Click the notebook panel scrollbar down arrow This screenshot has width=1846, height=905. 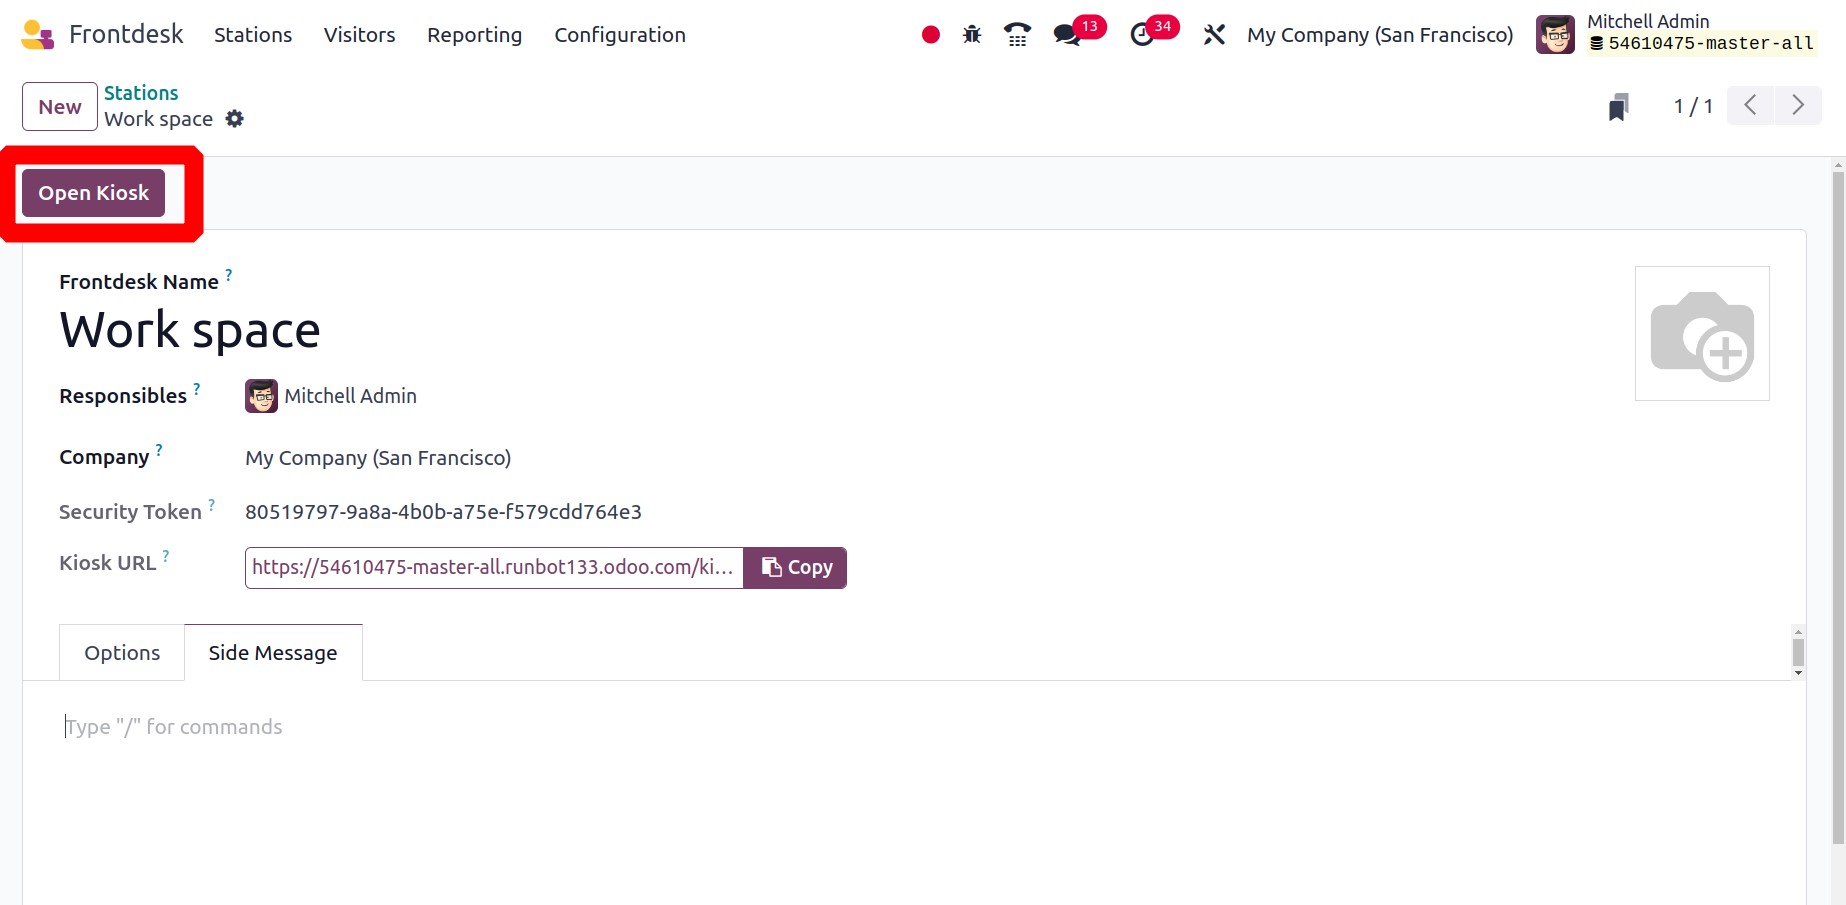click(1798, 673)
